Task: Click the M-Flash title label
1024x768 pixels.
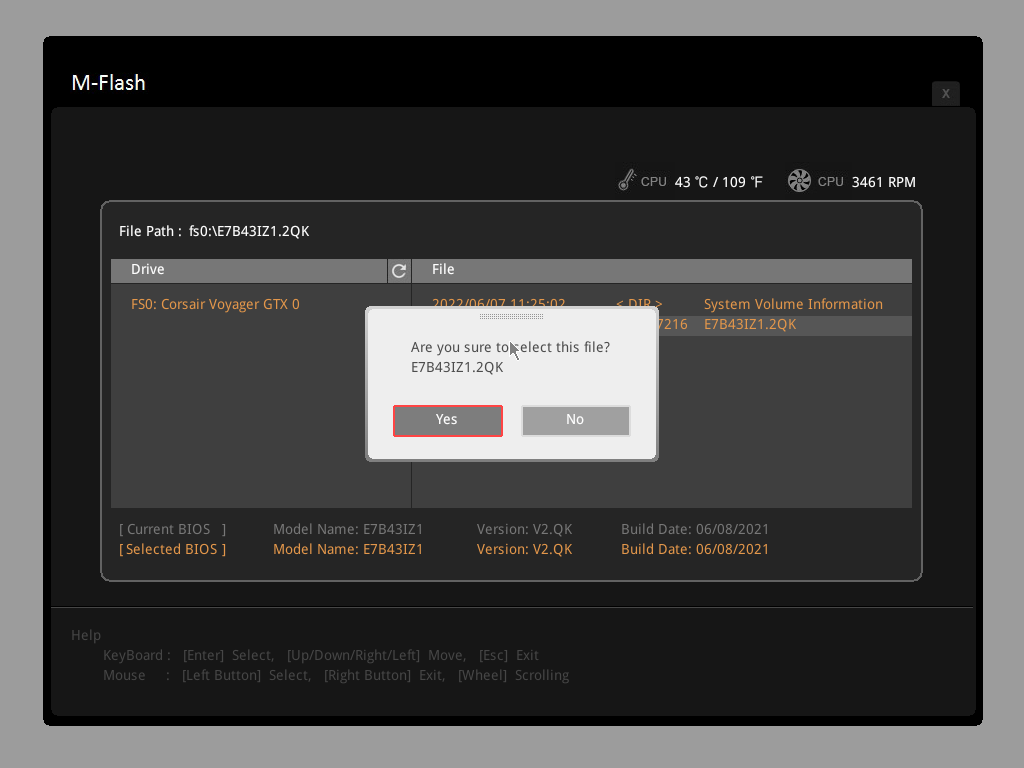Action: (x=108, y=84)
